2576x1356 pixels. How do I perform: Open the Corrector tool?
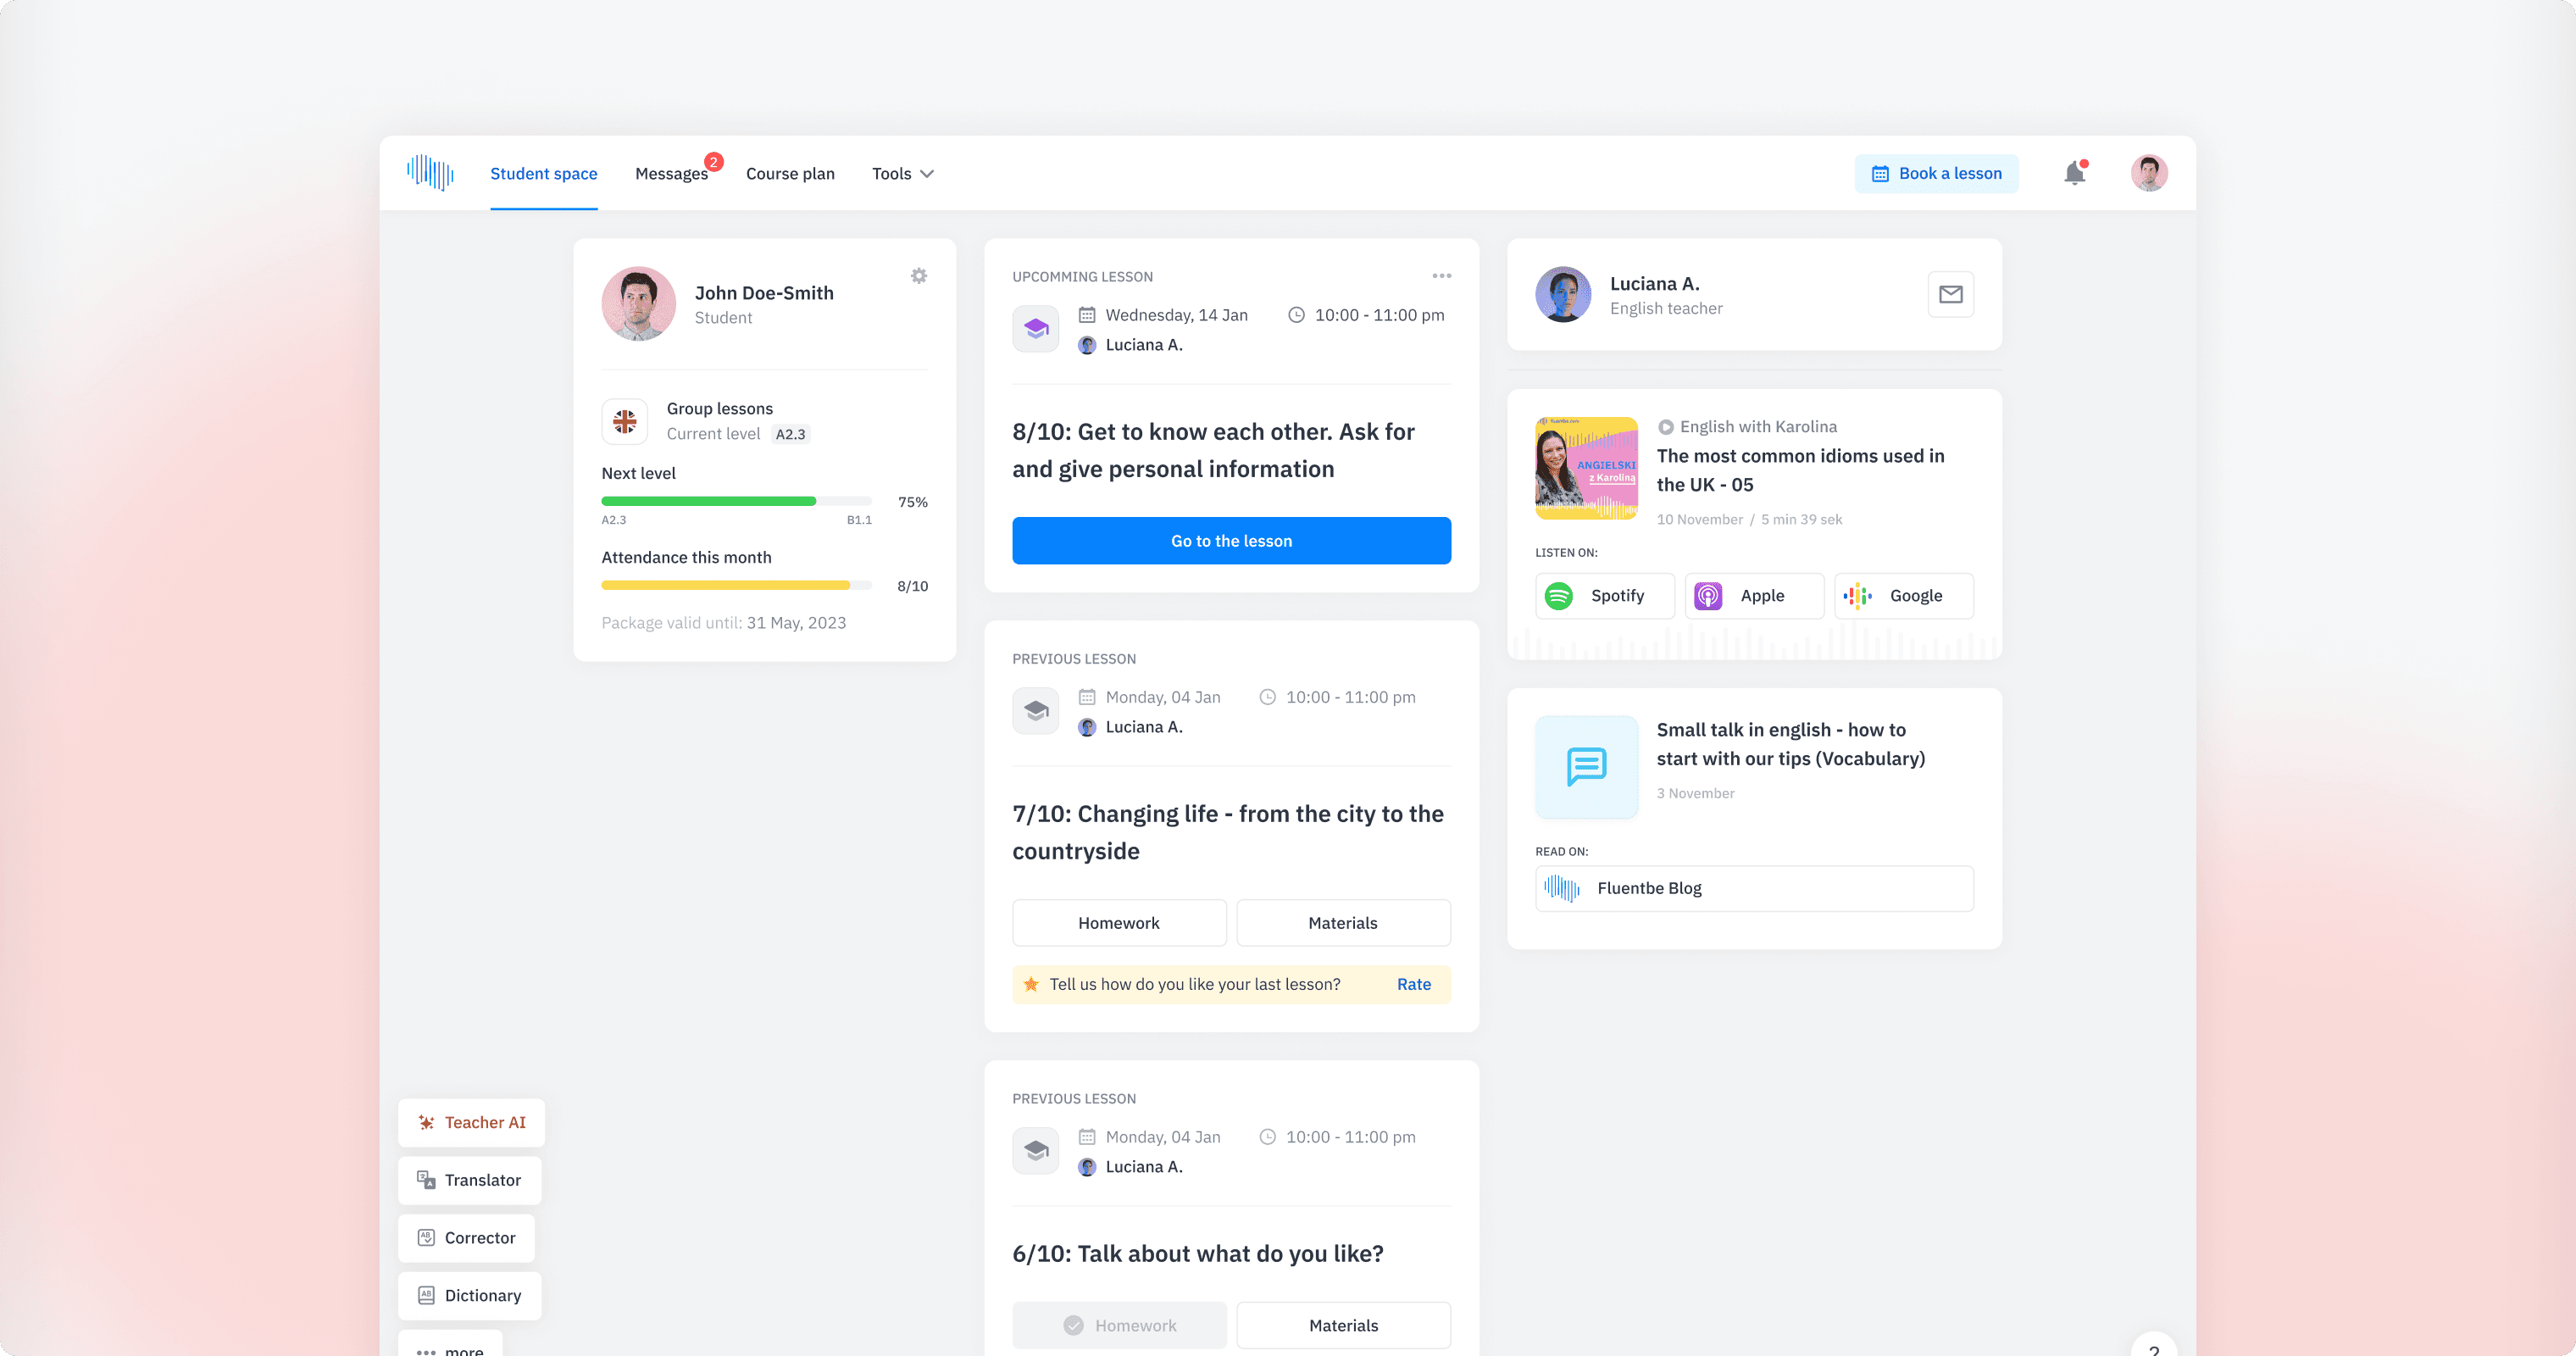tap(466, 1238)
